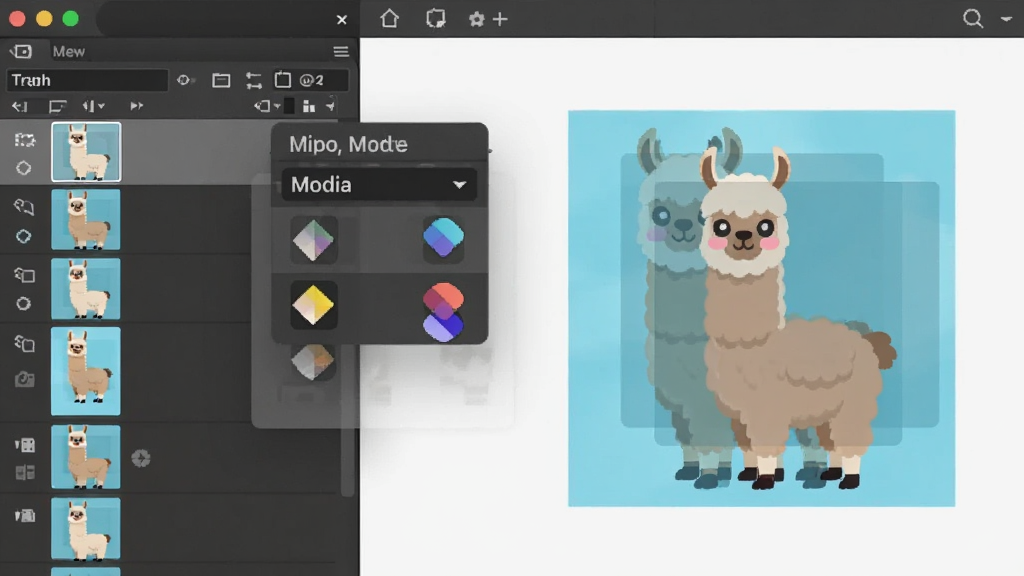Open the note page icon beside Home

[436, 18]
